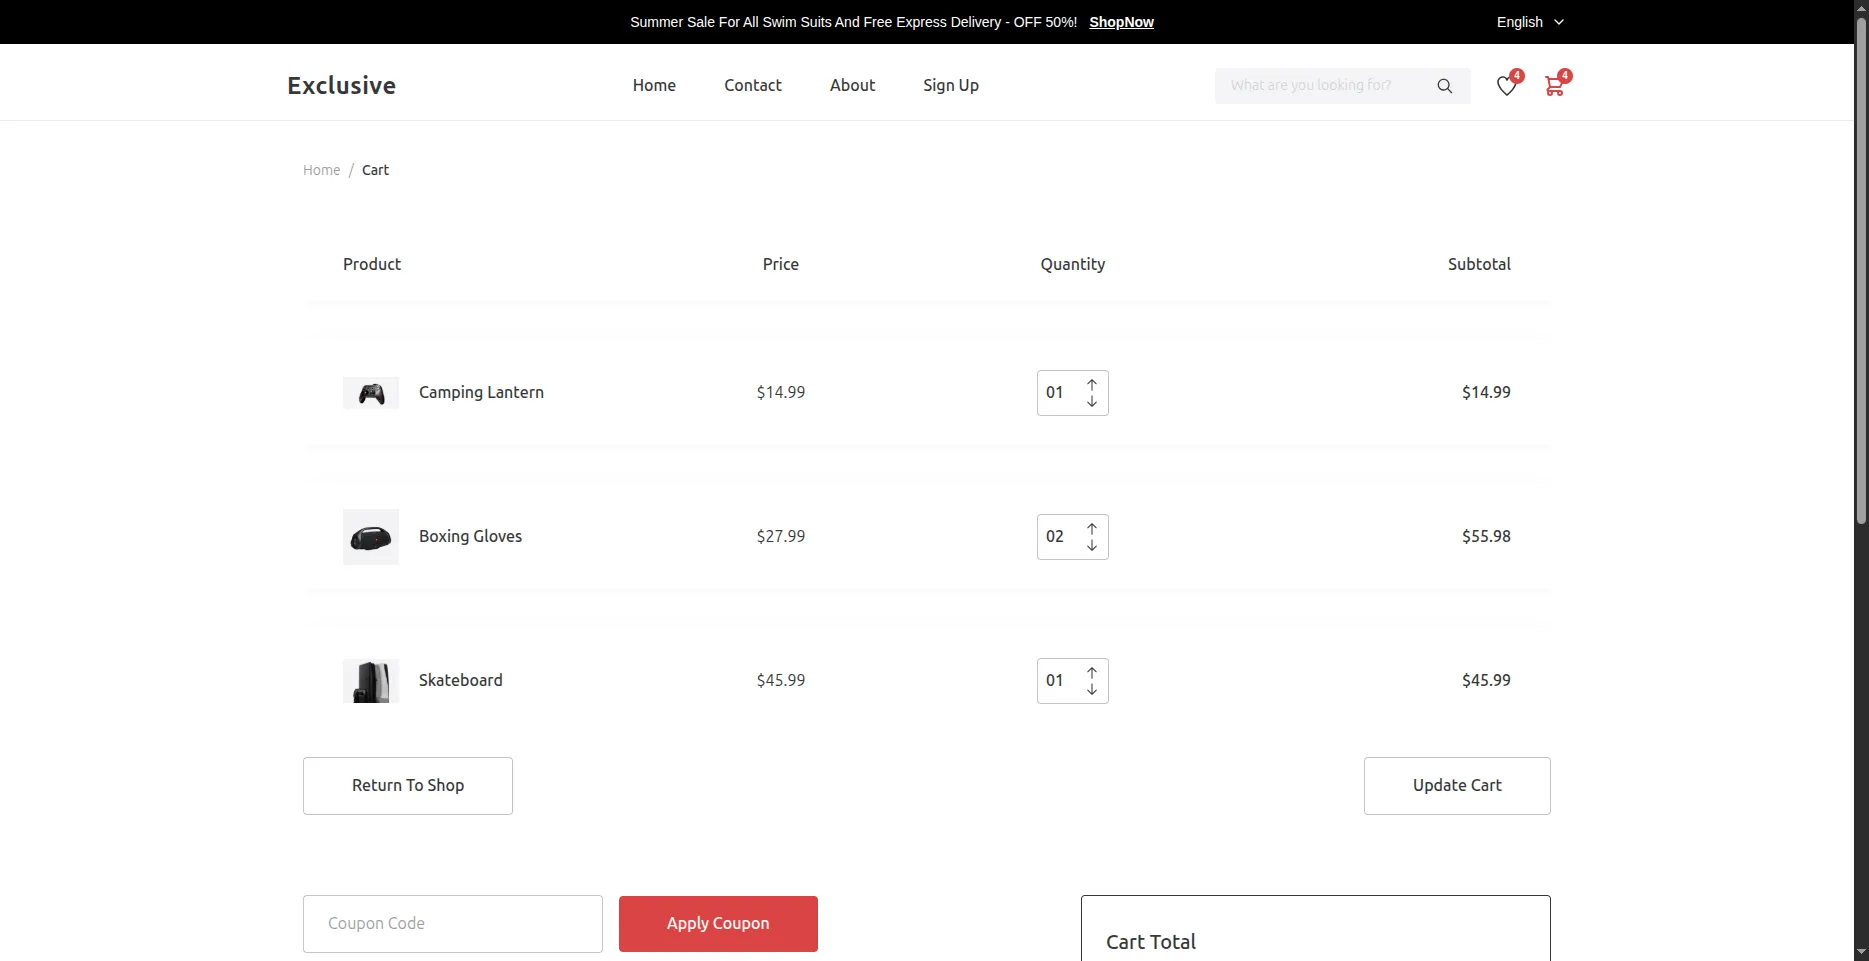Screen dimensions: 1869x961
Task: Click the Skateboard product thumbnail
Action: 371,681
